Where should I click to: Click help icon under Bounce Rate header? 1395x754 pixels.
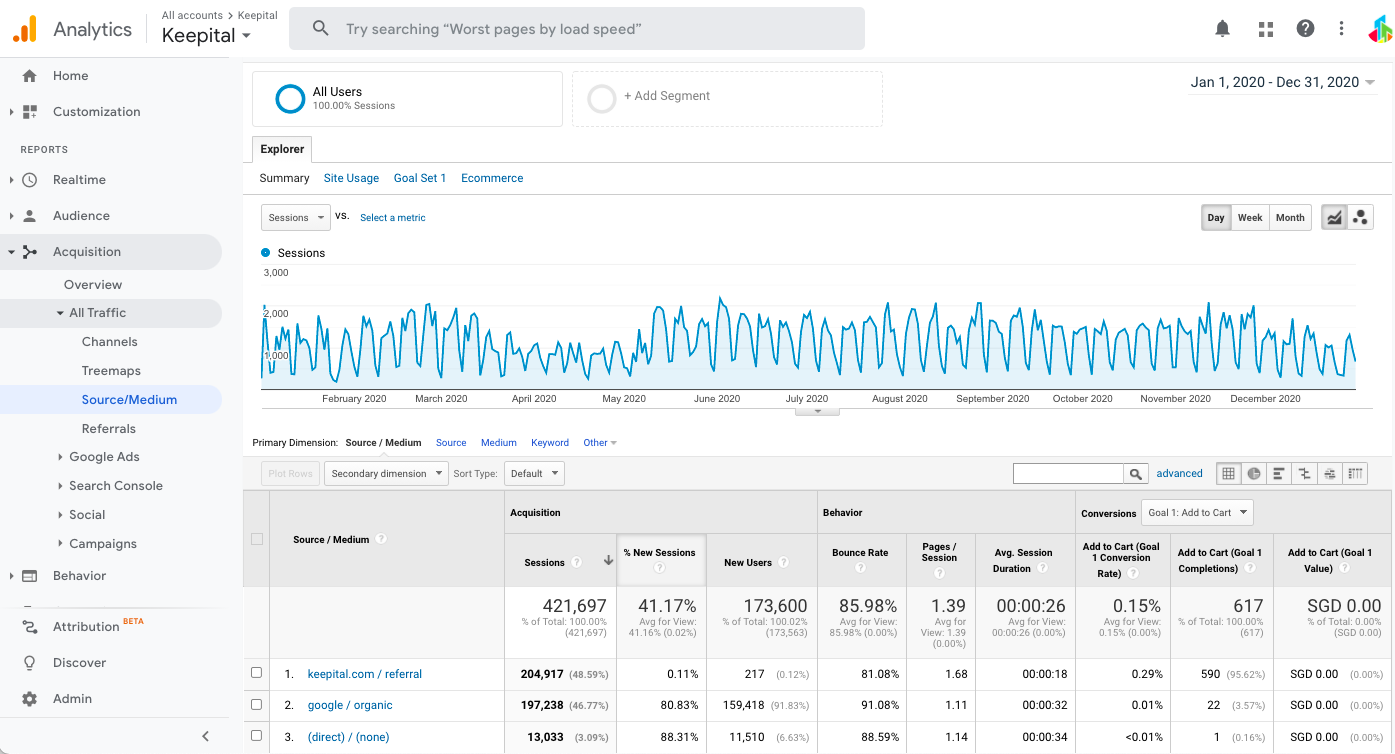(860, 568)
